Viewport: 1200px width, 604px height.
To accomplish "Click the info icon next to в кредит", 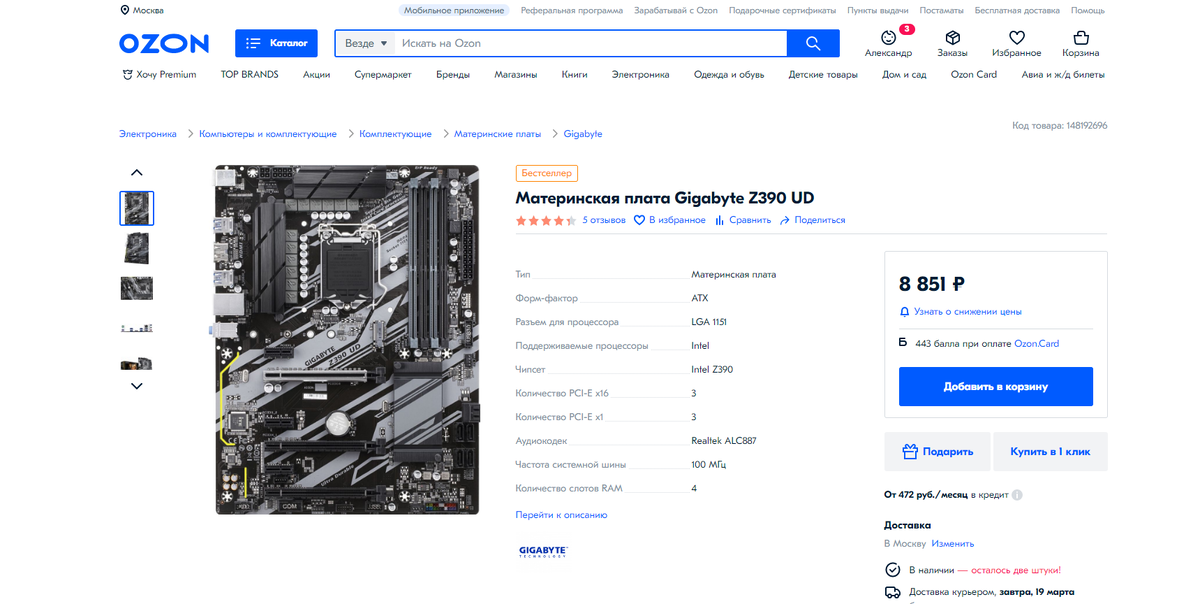I will click(x=1017, y=495).
